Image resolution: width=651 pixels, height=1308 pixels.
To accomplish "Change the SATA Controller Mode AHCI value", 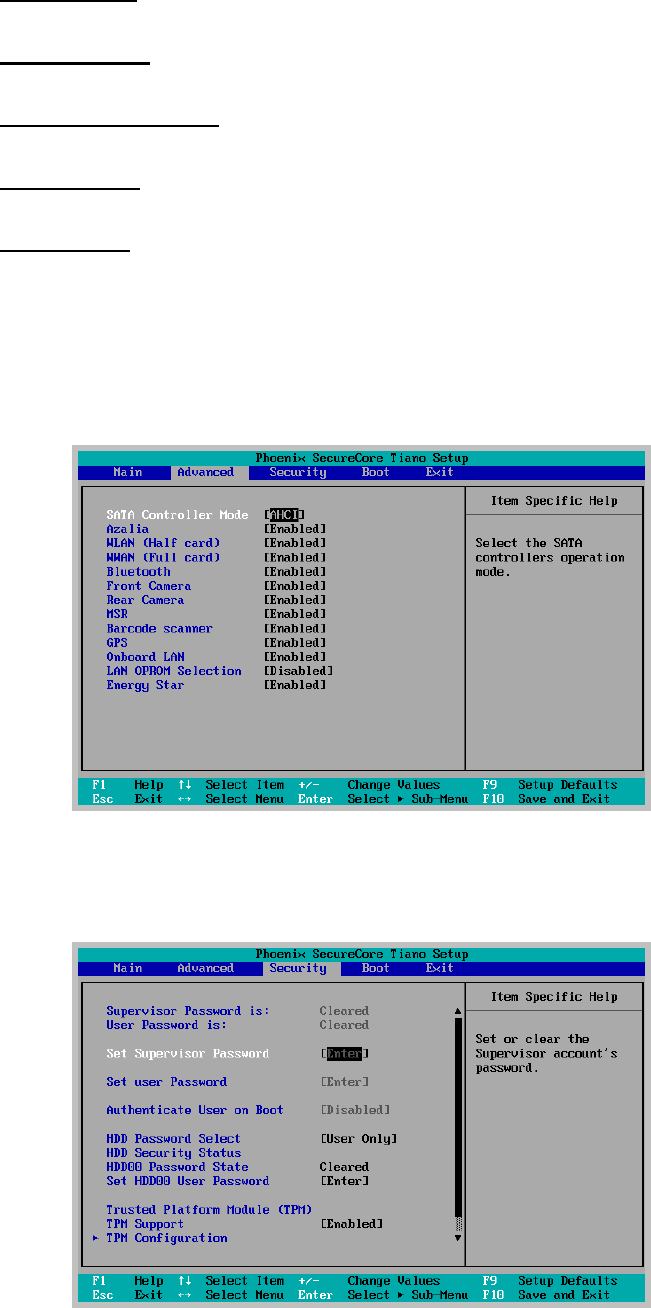I will point(284,515).
